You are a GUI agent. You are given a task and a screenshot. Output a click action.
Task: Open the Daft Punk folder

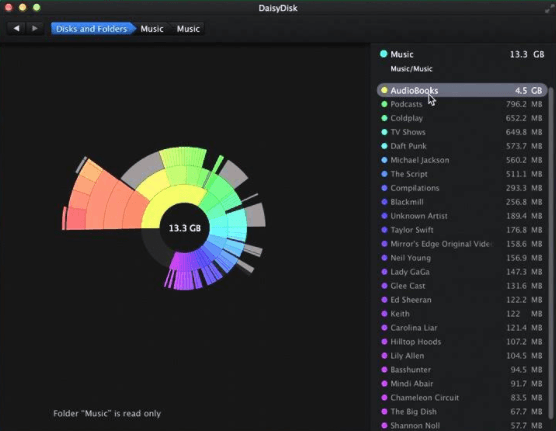pos(462,146)
